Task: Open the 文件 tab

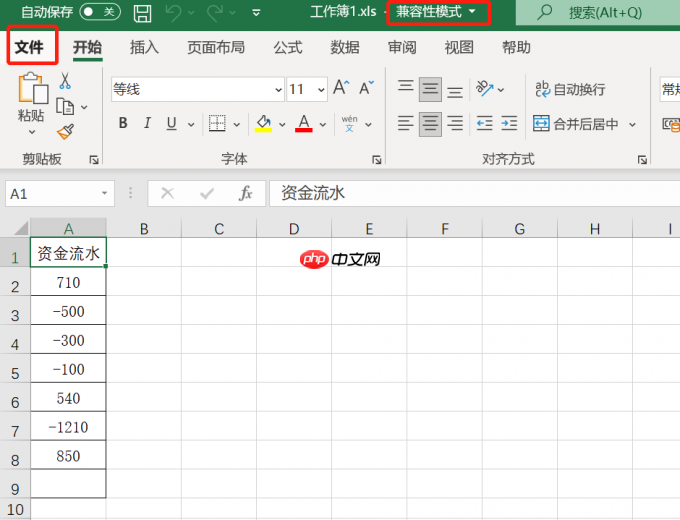Action: click(x=29, y=47)
